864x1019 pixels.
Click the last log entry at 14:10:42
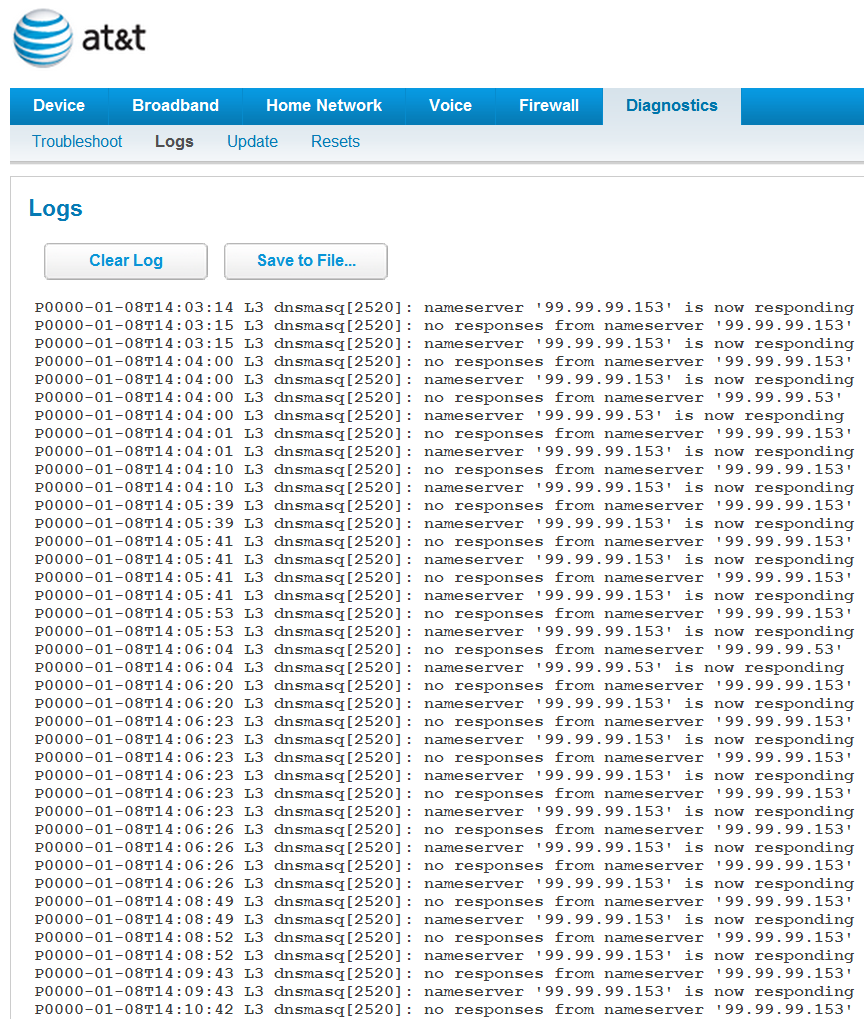pos(443,1009)
